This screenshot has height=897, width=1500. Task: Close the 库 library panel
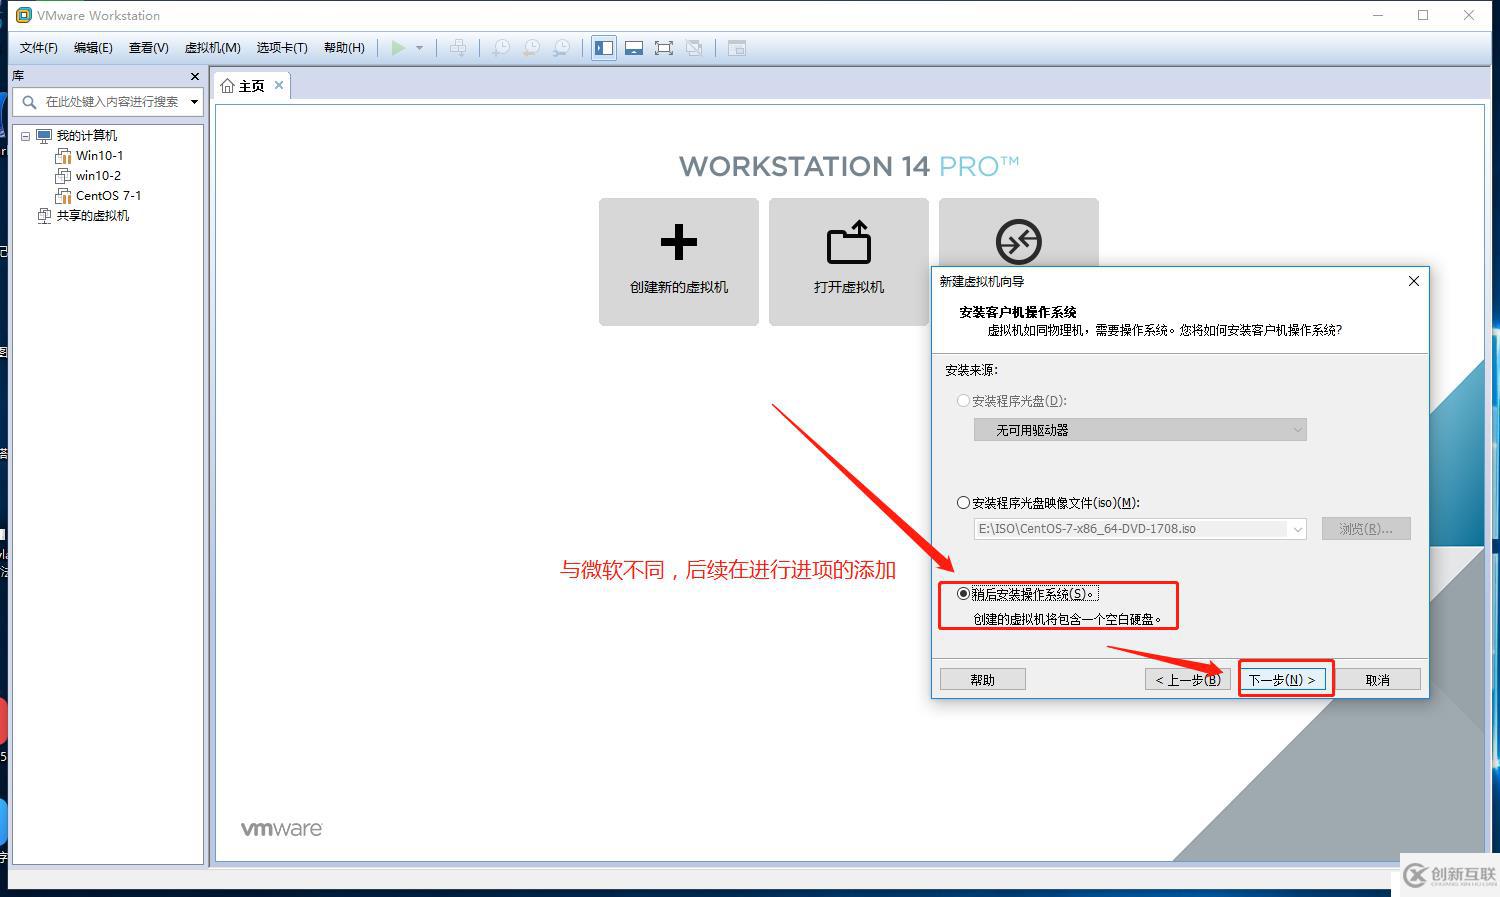[x=194, y=76]
